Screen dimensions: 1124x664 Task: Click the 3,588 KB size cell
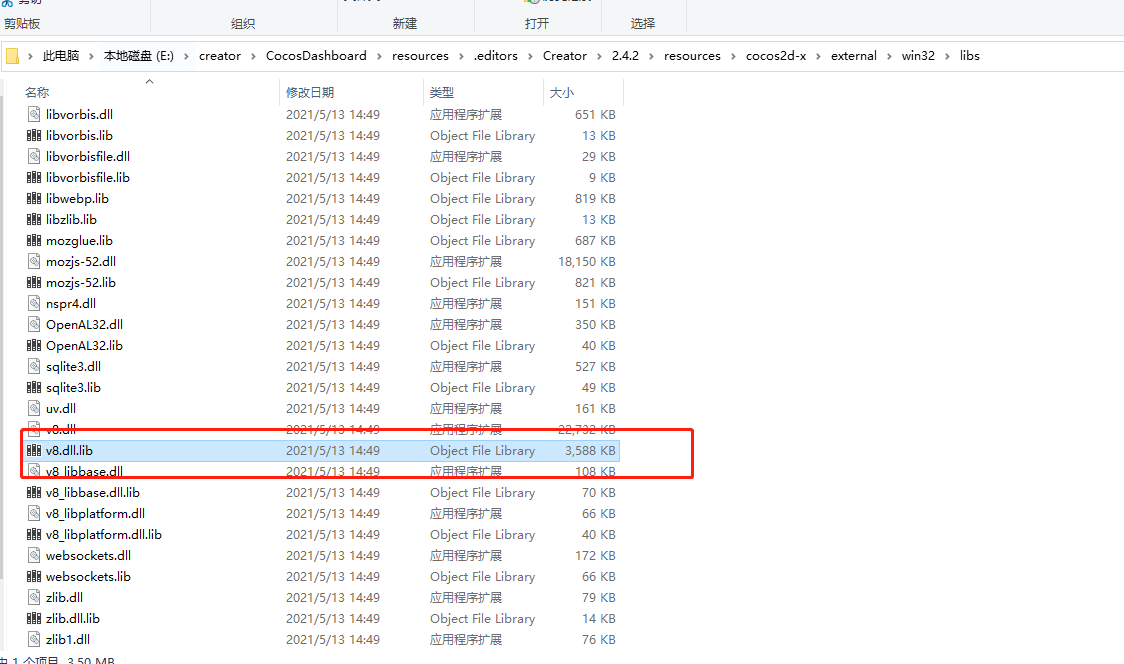click(x=590, y=450)
